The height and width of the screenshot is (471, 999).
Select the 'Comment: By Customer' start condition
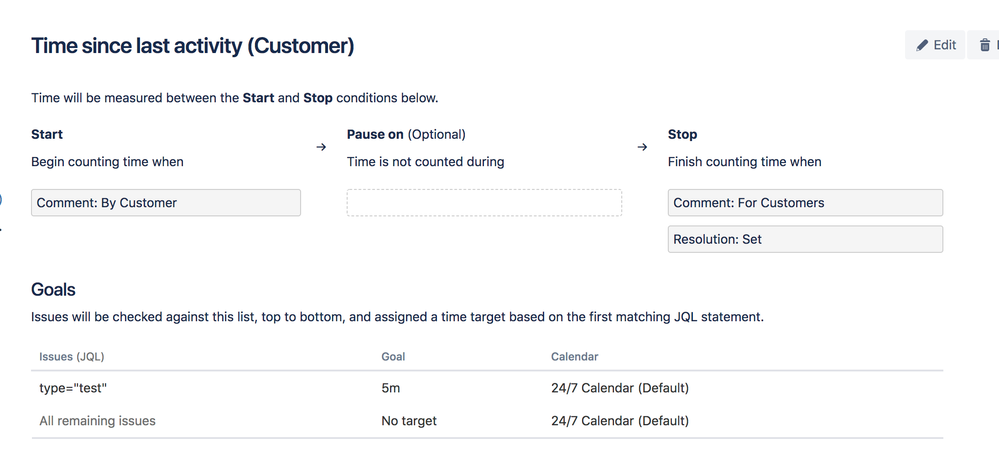[x=166, y=203]
